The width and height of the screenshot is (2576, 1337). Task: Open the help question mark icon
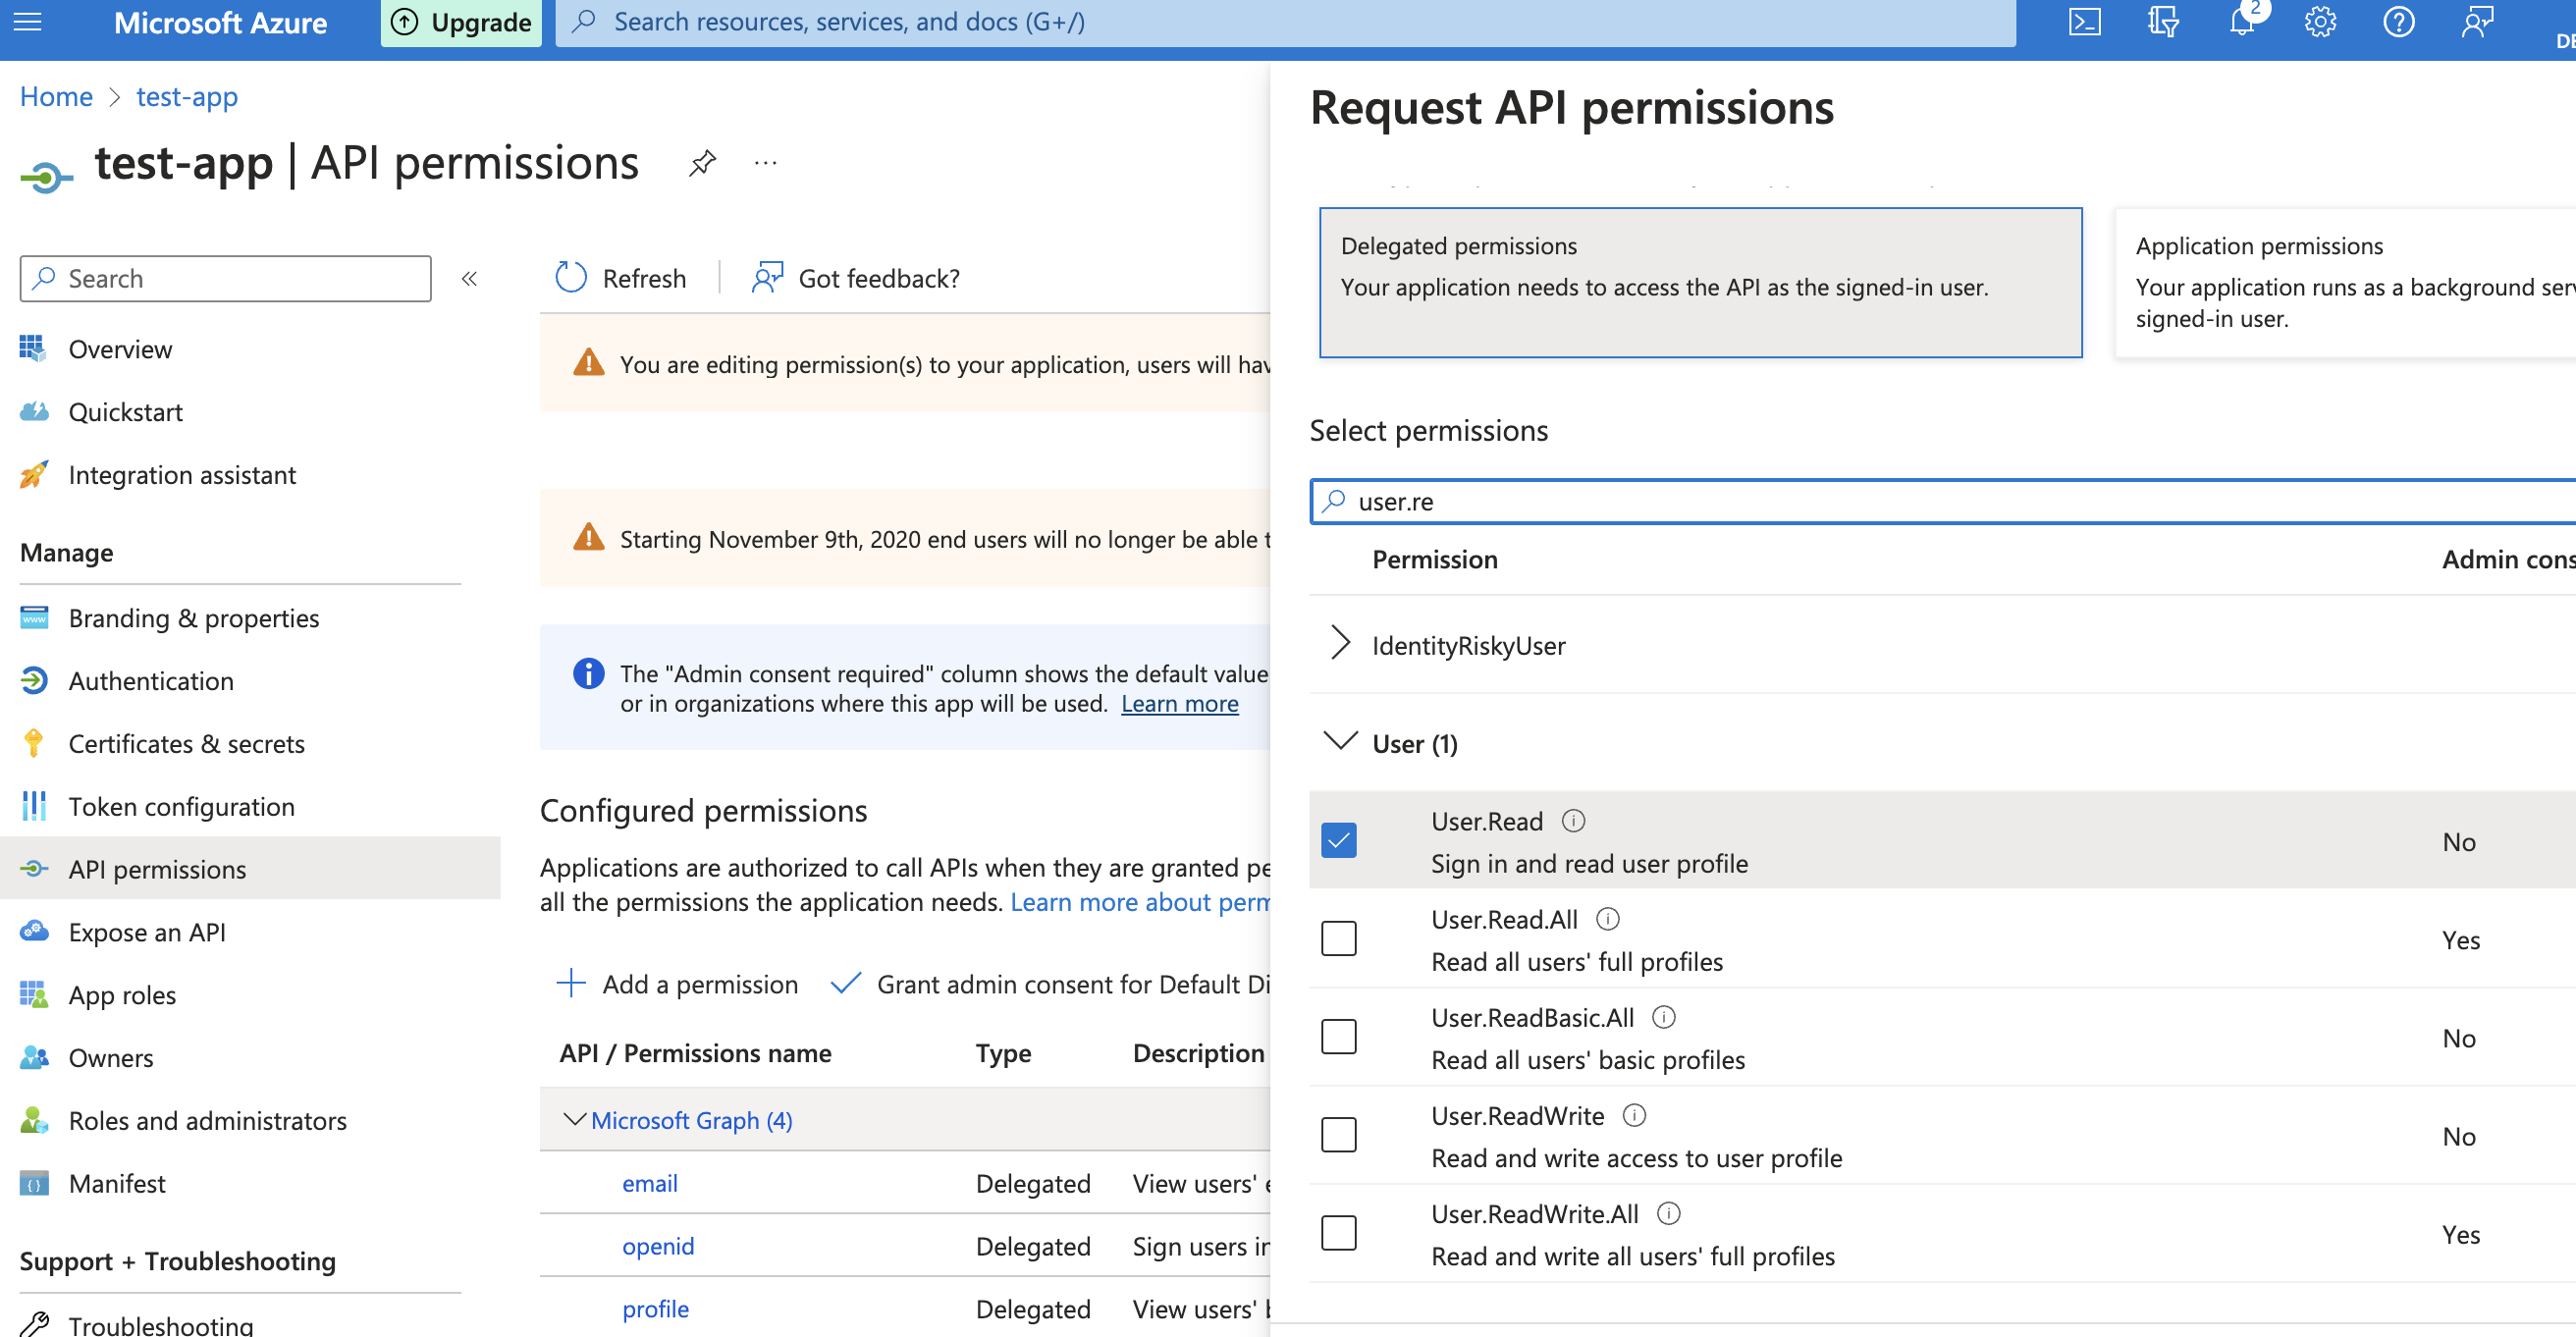[2399, 22]
